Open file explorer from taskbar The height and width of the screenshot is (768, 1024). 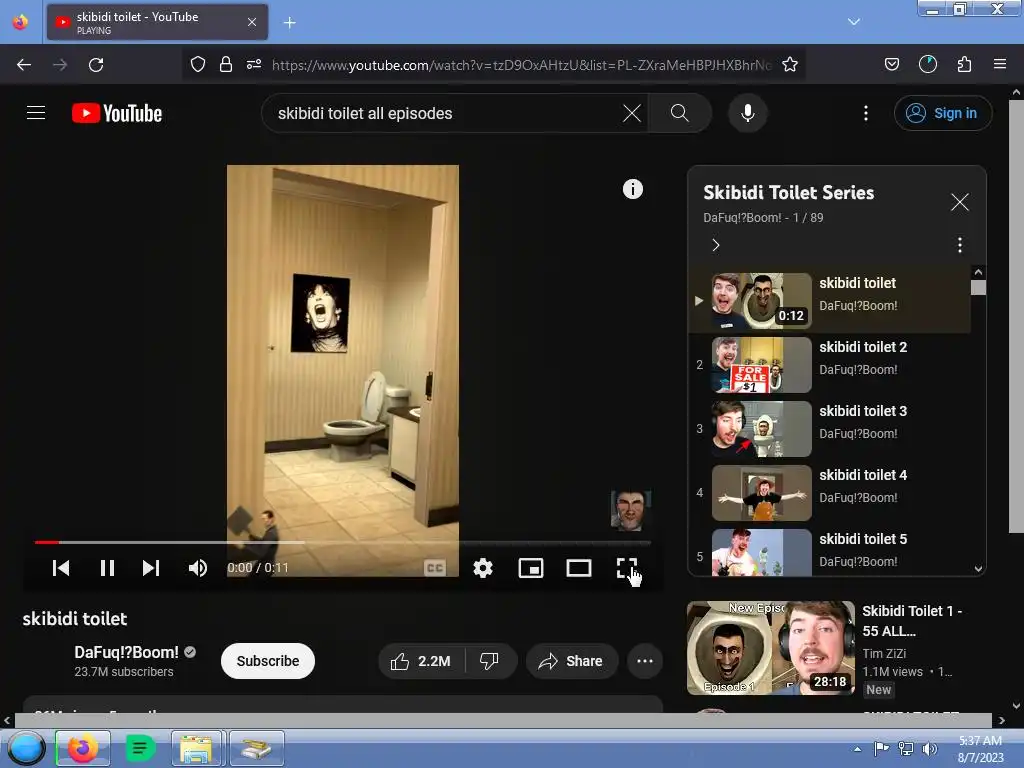point(197,748)
